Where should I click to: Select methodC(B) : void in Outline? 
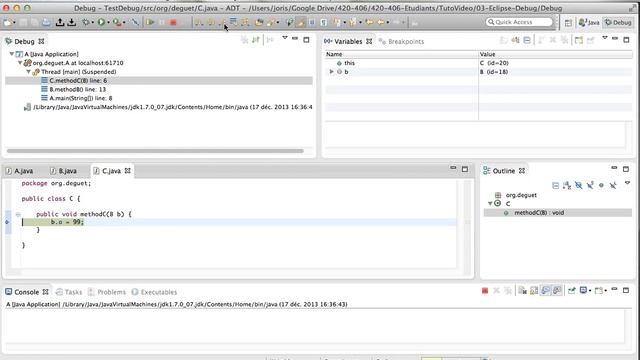click(558, 213)
